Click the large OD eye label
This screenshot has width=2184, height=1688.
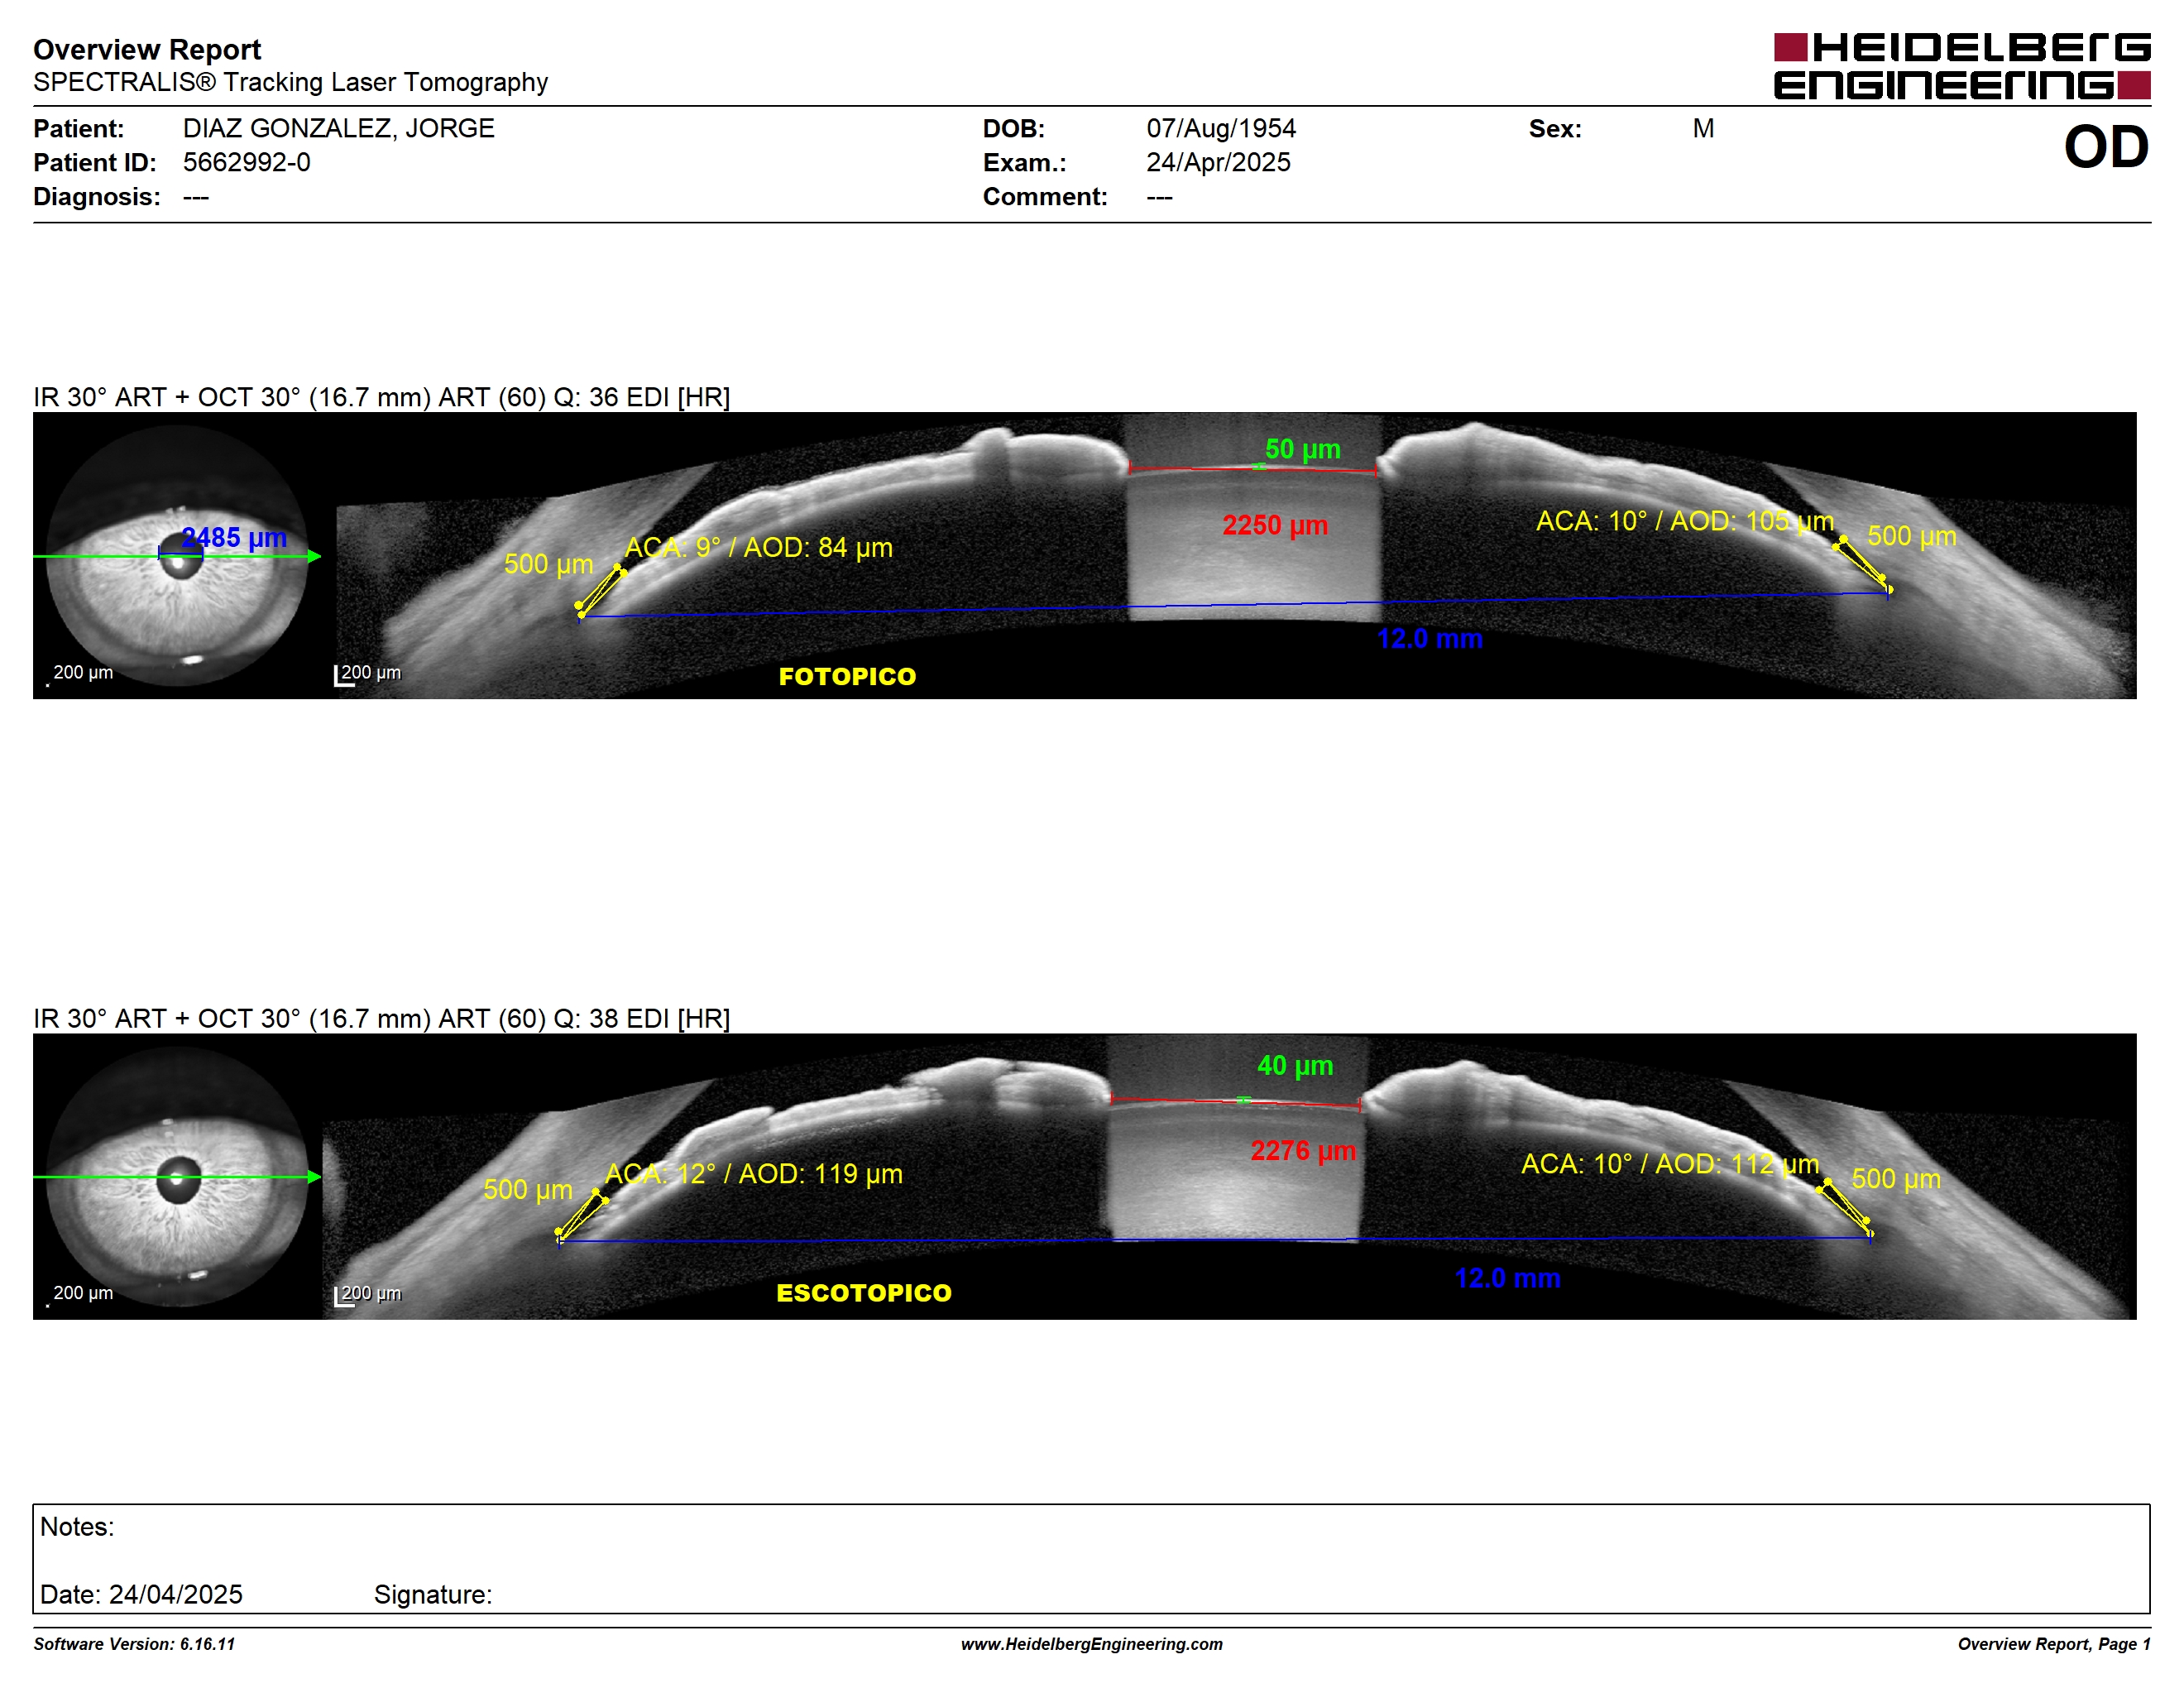click(2106, 147)
